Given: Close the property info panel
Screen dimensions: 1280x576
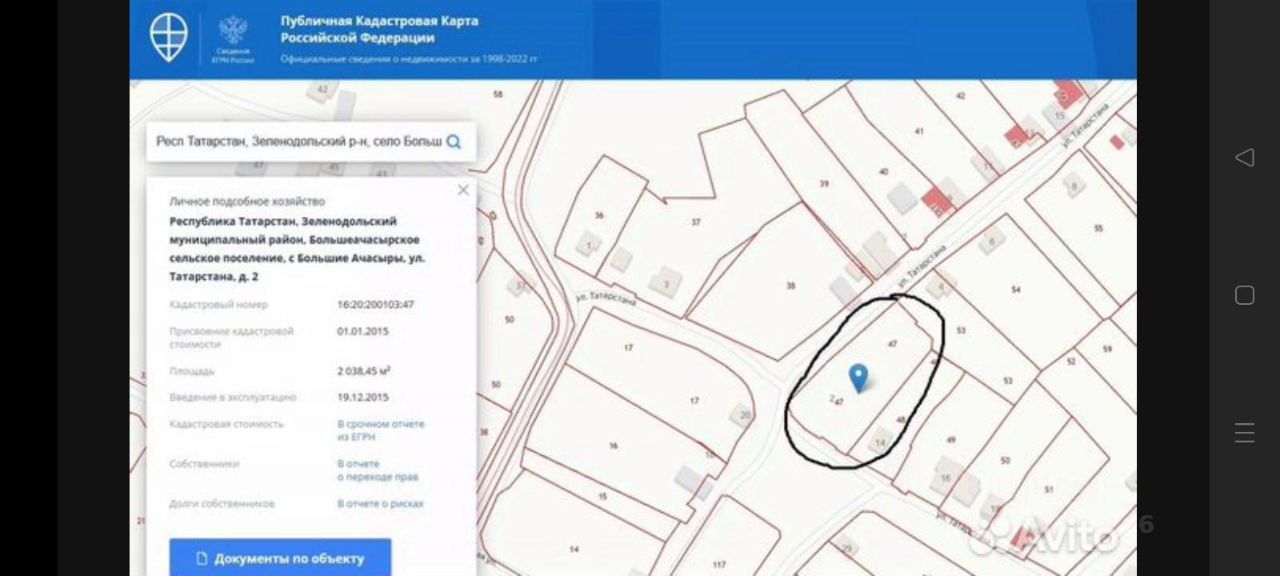Looking at the screenshot, I should tap(463, 189).
